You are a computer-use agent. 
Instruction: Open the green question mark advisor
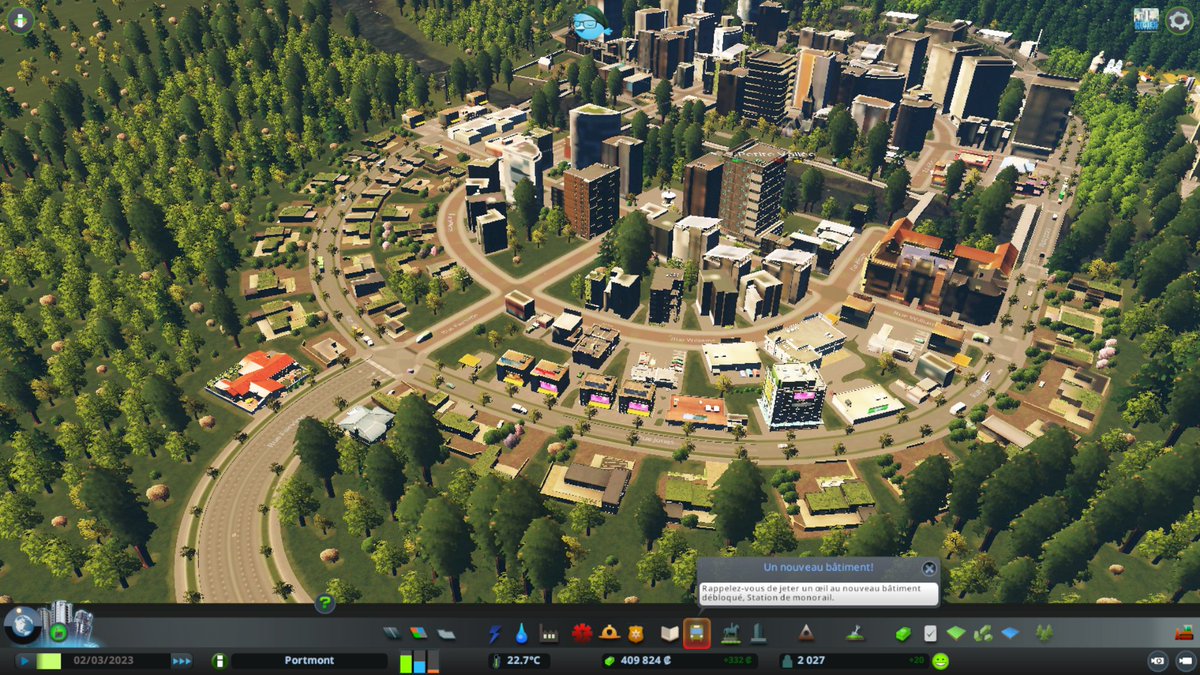(x=325, y=603)
